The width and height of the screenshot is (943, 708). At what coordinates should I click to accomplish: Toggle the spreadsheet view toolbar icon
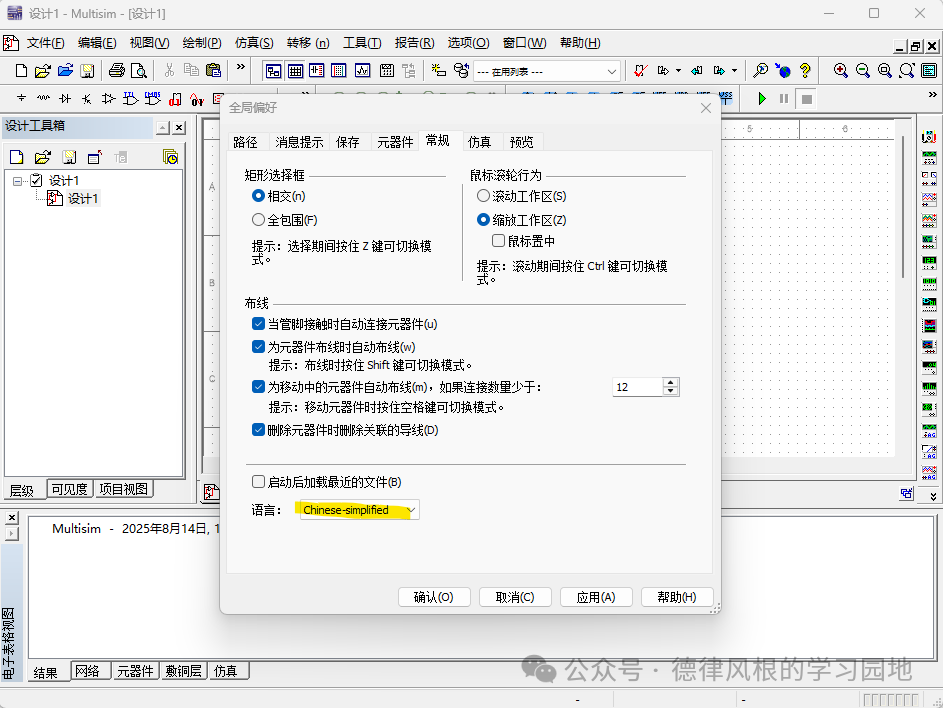tap(295, 71)
